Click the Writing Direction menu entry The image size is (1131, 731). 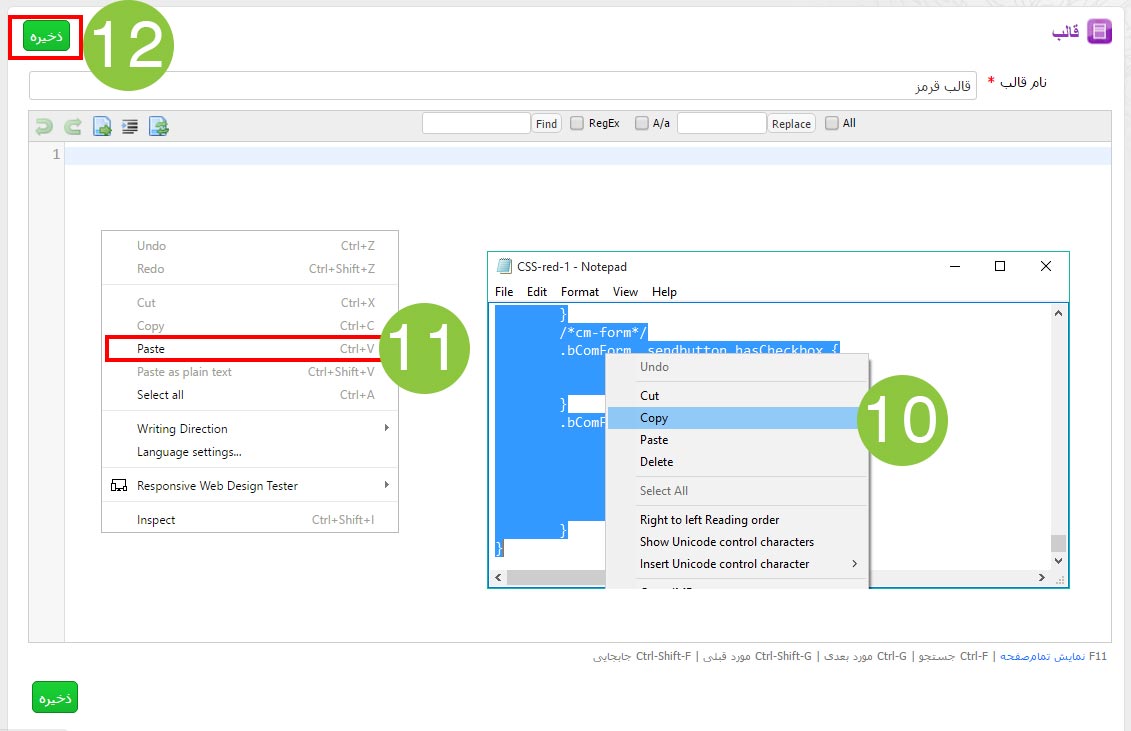coord(250,429)
